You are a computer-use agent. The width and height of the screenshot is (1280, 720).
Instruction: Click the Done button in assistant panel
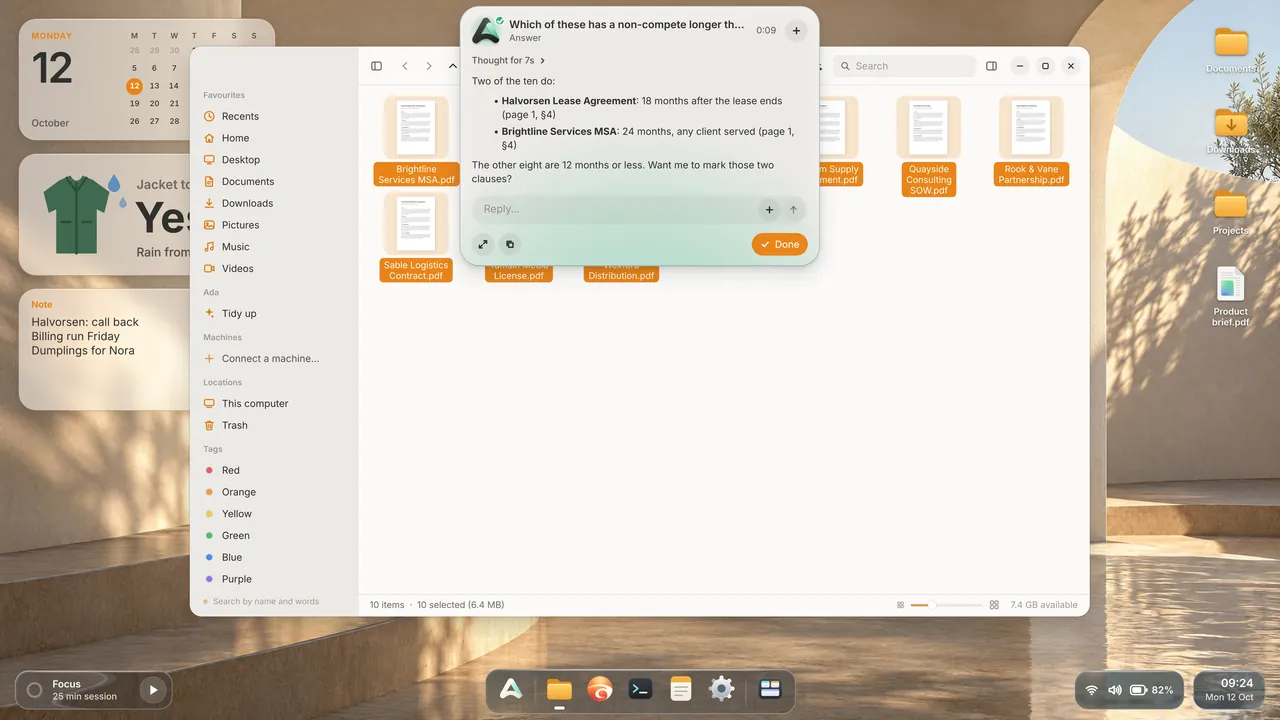click(780, 244)
